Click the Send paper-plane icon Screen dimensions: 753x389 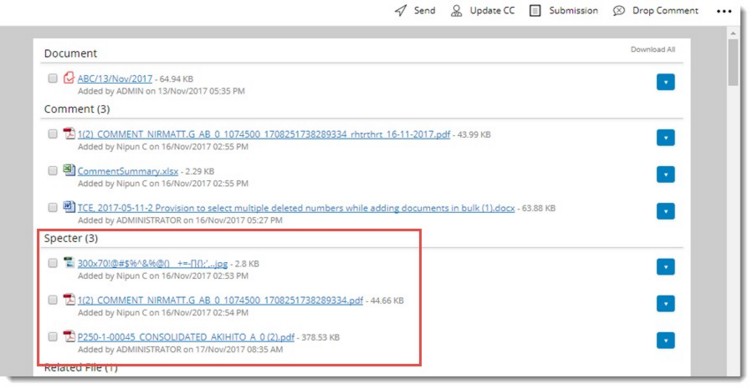(x=401, y=11)
